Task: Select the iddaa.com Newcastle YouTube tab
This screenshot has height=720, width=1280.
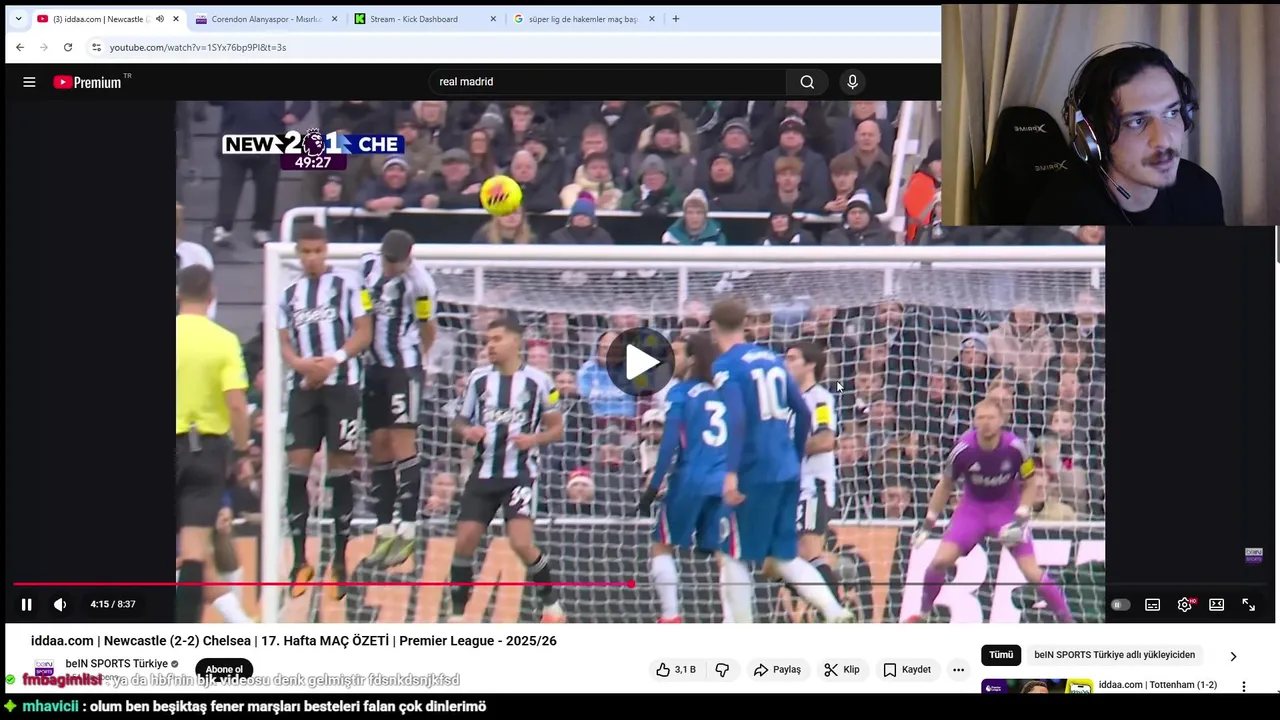Action: [x=100, y=19]
